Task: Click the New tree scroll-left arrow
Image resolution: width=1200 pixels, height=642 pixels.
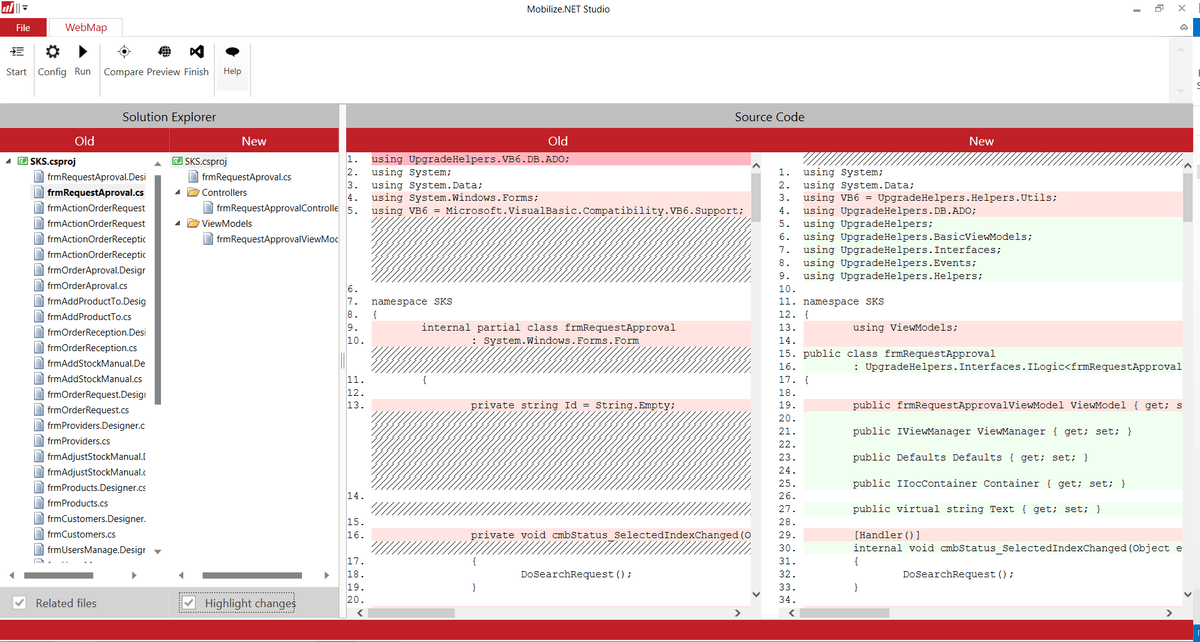Action: 181,575
